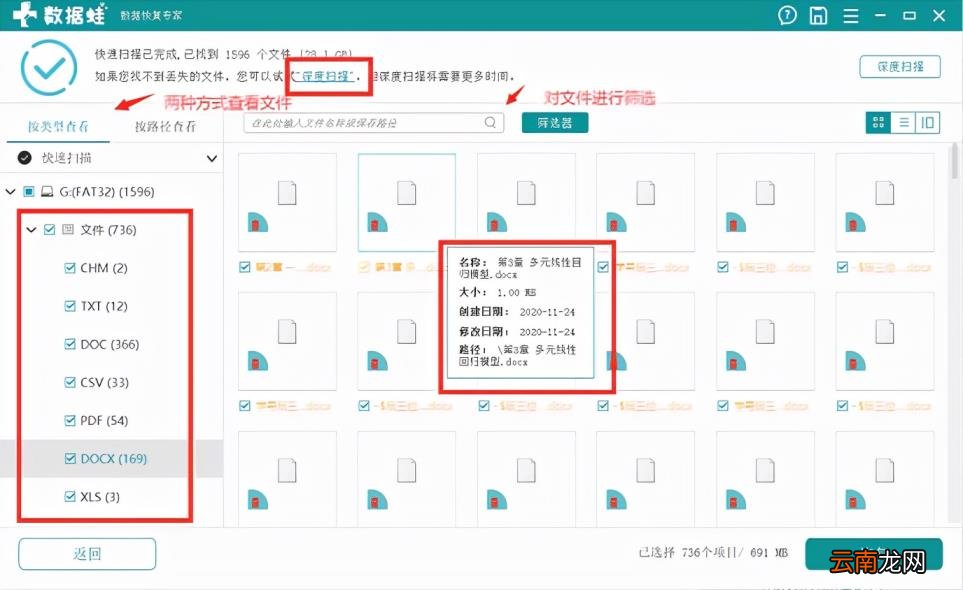Click into the file name search field

pos(373,123)
